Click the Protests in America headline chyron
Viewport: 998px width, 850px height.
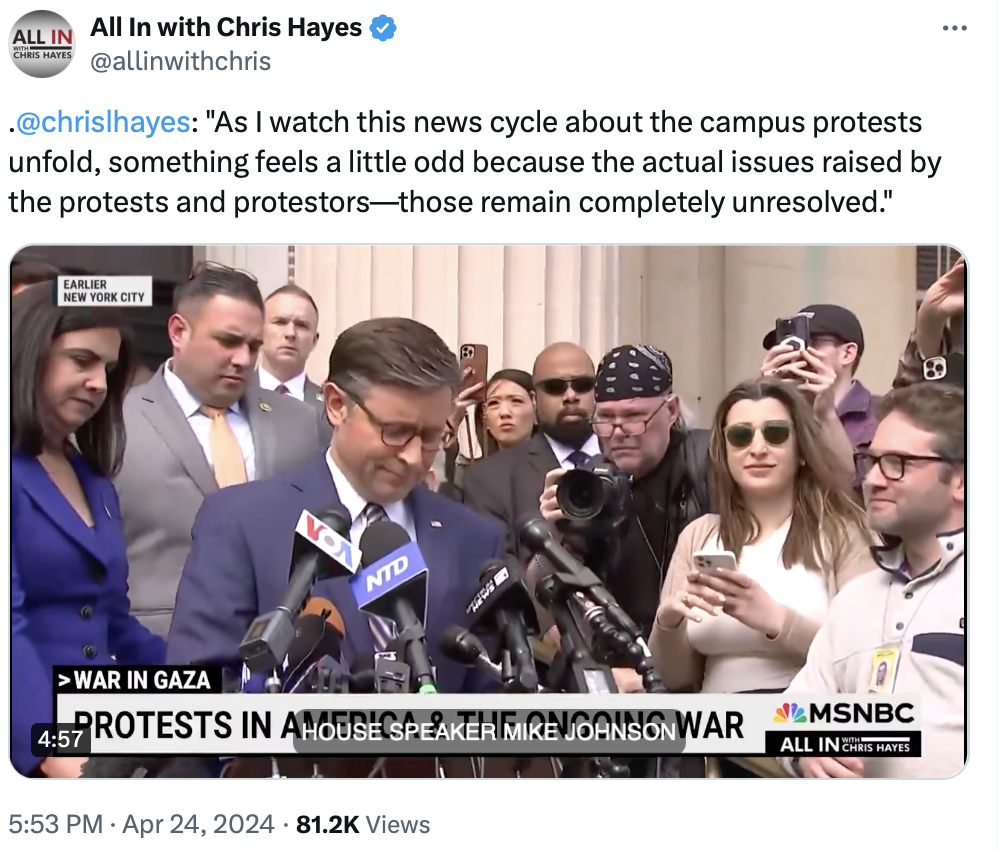(x=409, y=725)
